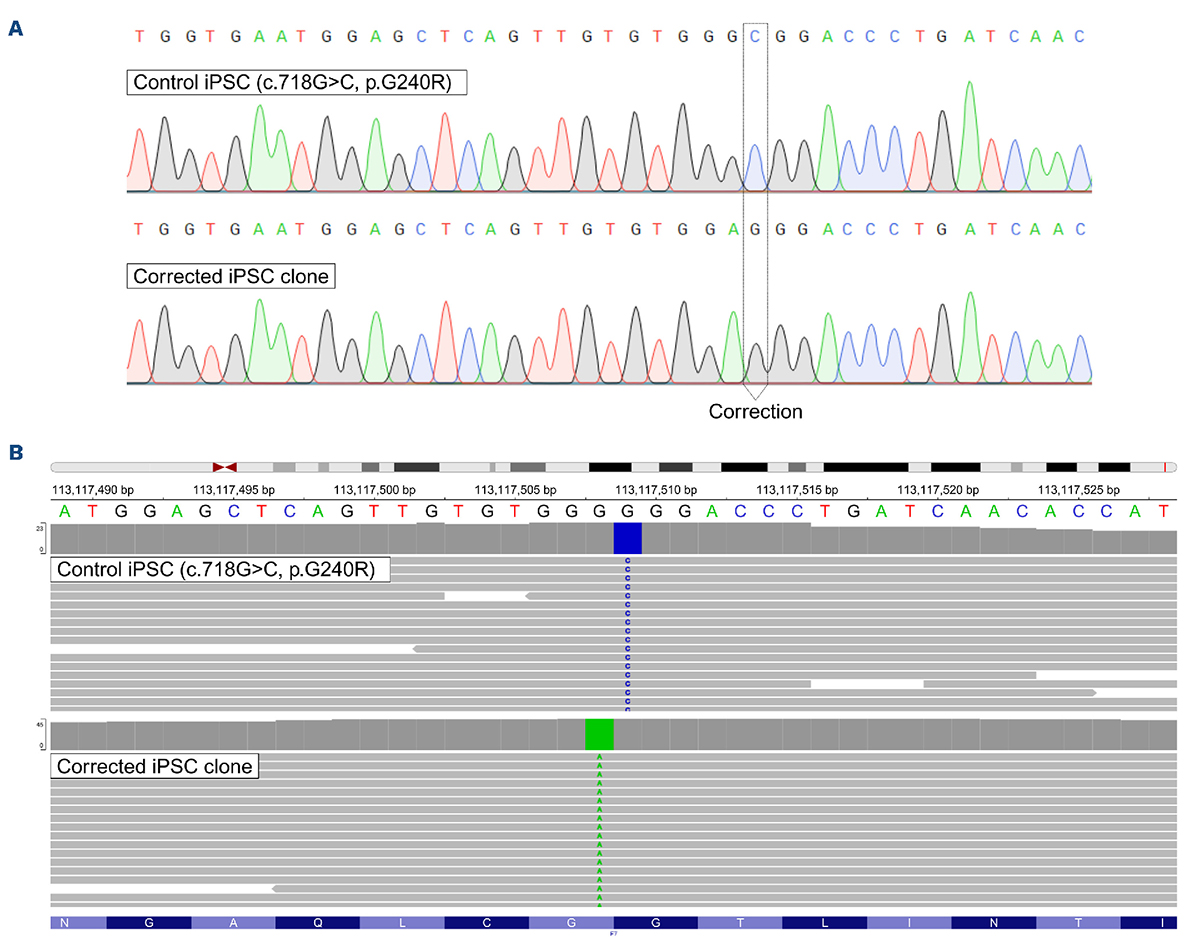The image size is (1200, 942).
Task: Click the red centromere marker on the ideogram
Action: pyautogui.click(x=225, y=467)
